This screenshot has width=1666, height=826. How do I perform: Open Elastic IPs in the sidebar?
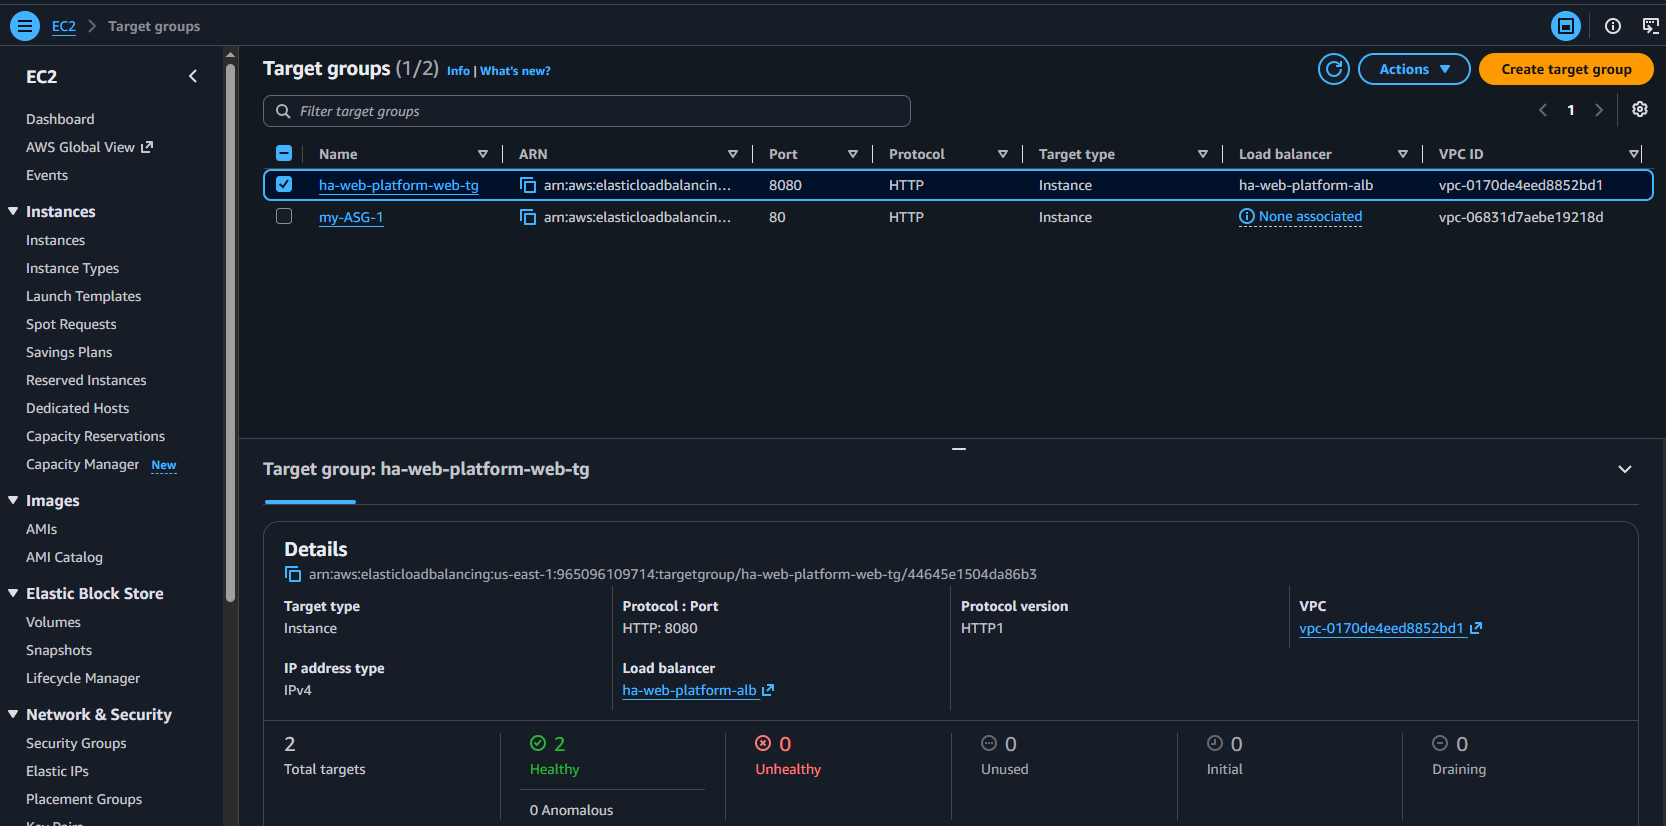(x=57, y=771)
